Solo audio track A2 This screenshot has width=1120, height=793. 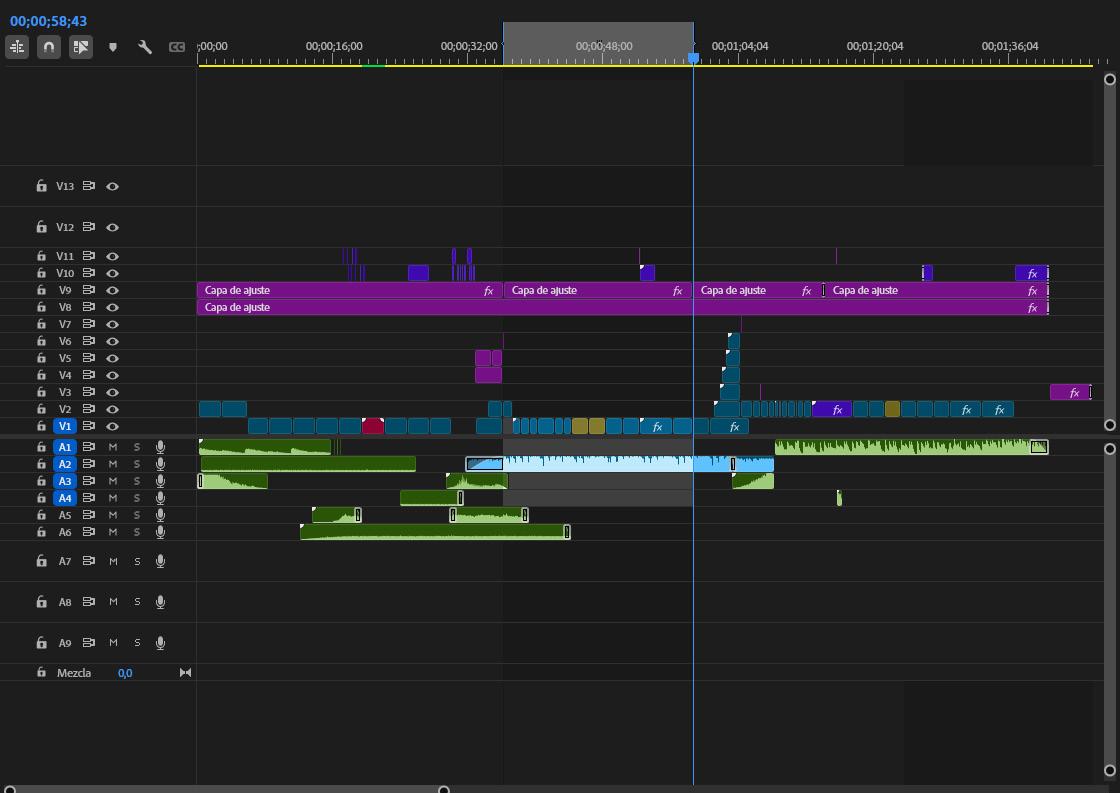tap(137, 464)
